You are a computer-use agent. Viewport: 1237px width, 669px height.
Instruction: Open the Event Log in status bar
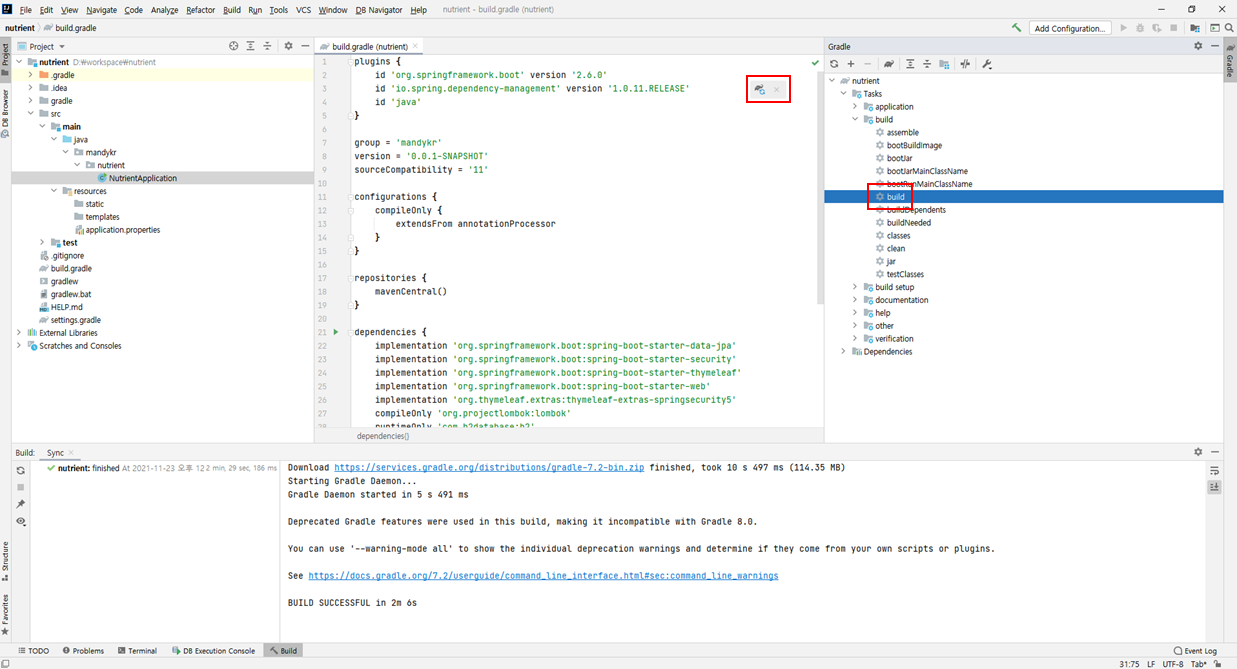[1195, 651]
